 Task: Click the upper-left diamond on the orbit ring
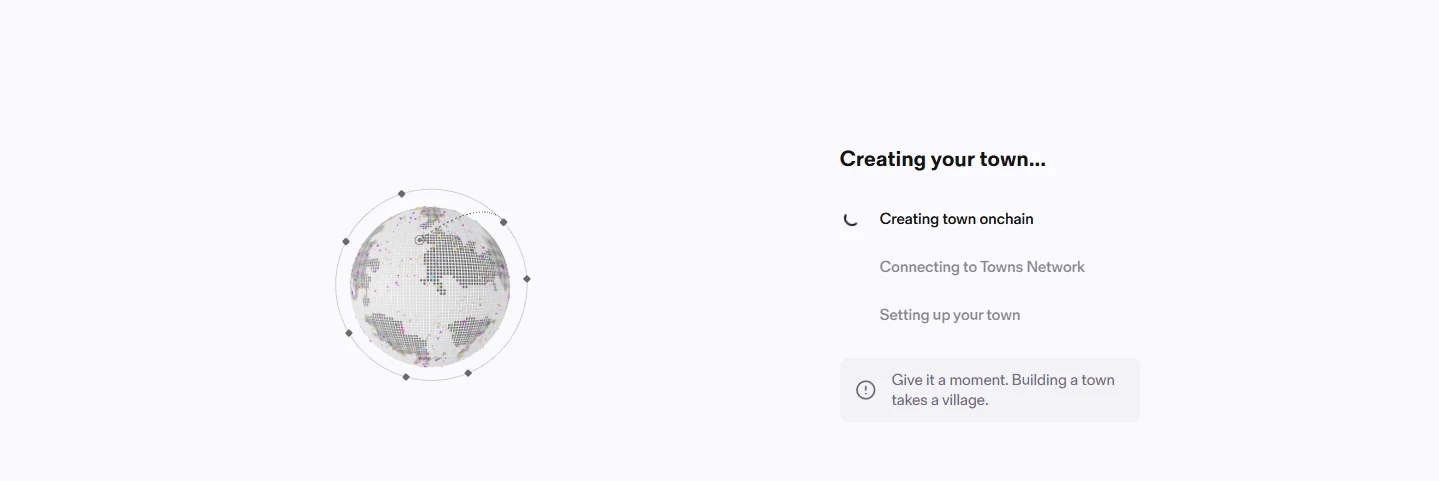tap(346, 241)
